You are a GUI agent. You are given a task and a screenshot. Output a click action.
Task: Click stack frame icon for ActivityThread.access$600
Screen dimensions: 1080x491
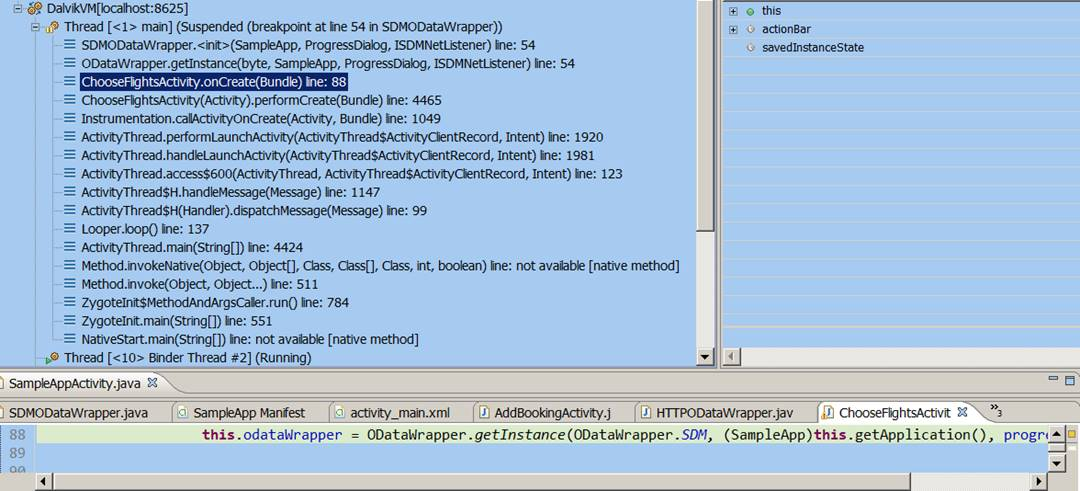70,174
